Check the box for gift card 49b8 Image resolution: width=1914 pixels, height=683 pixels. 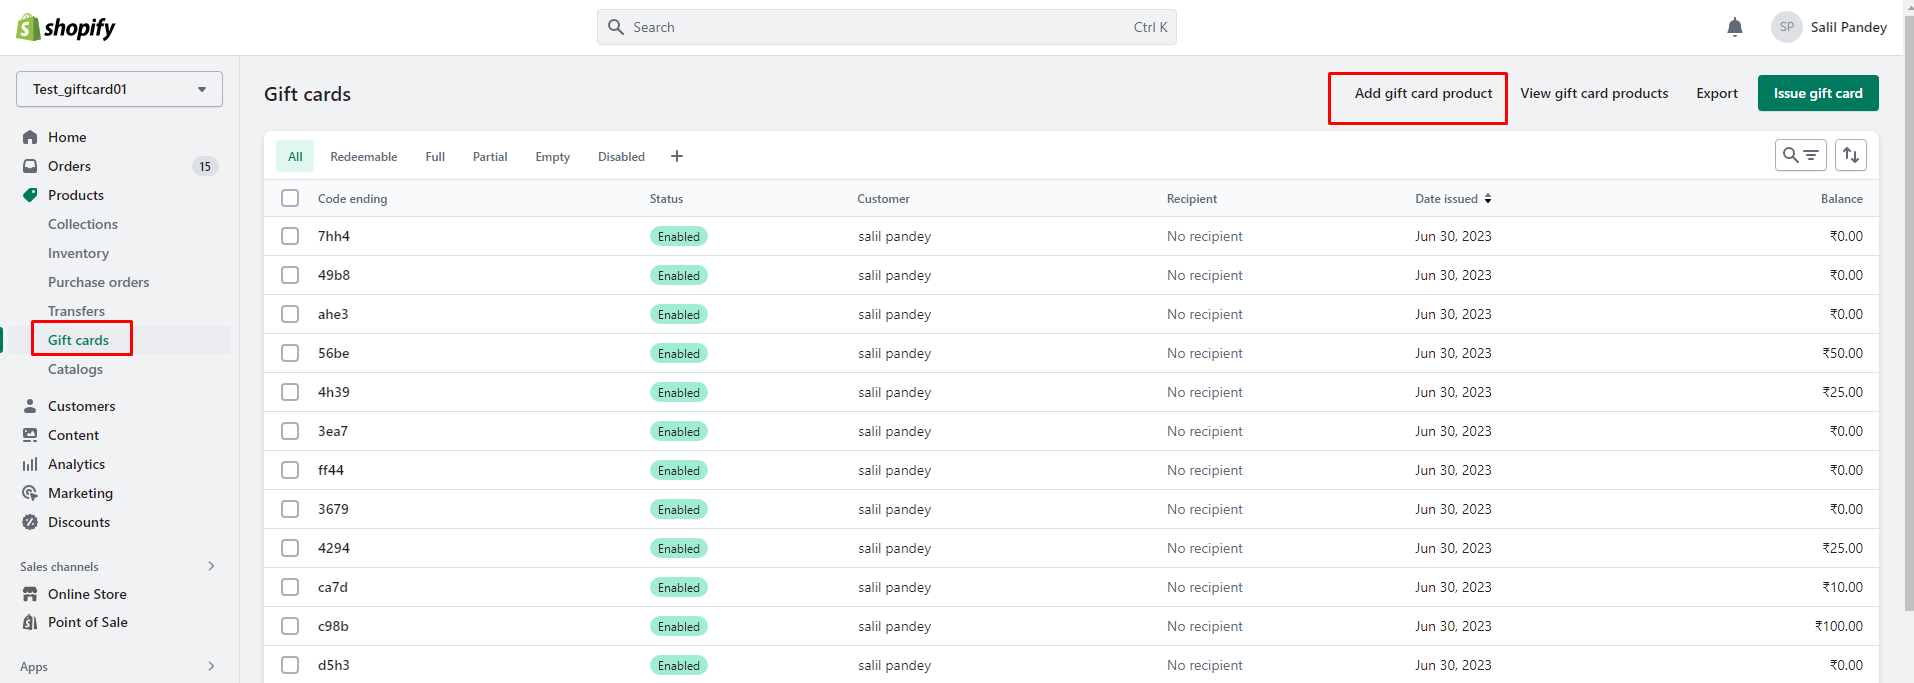click(x=290, y=275)
